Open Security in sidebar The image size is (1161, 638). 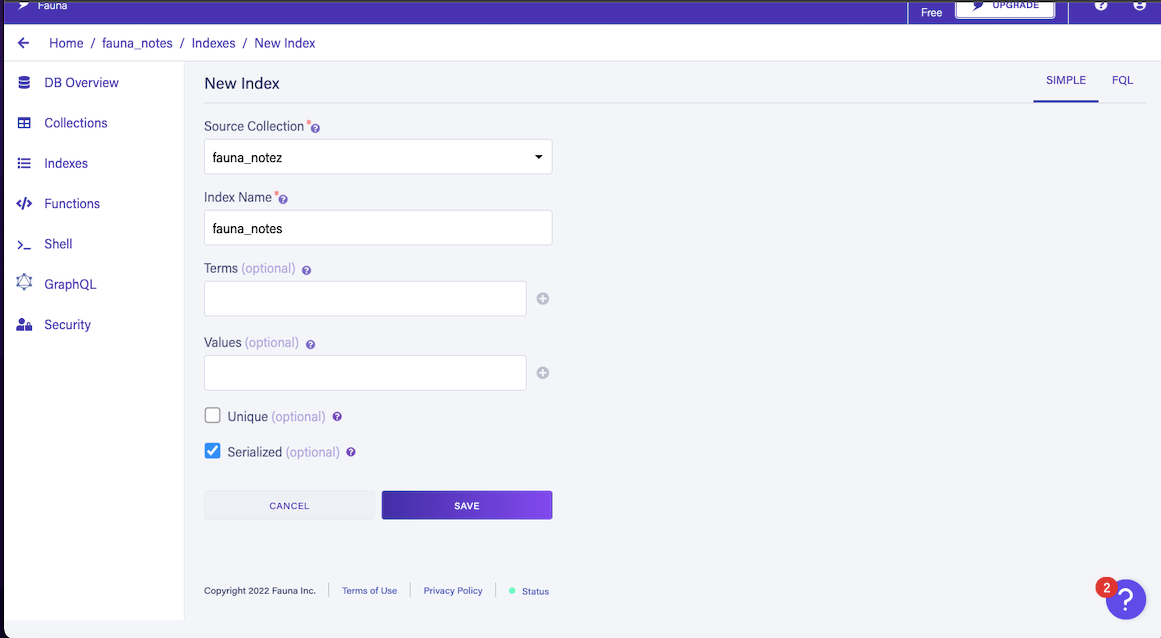point(67,325)
